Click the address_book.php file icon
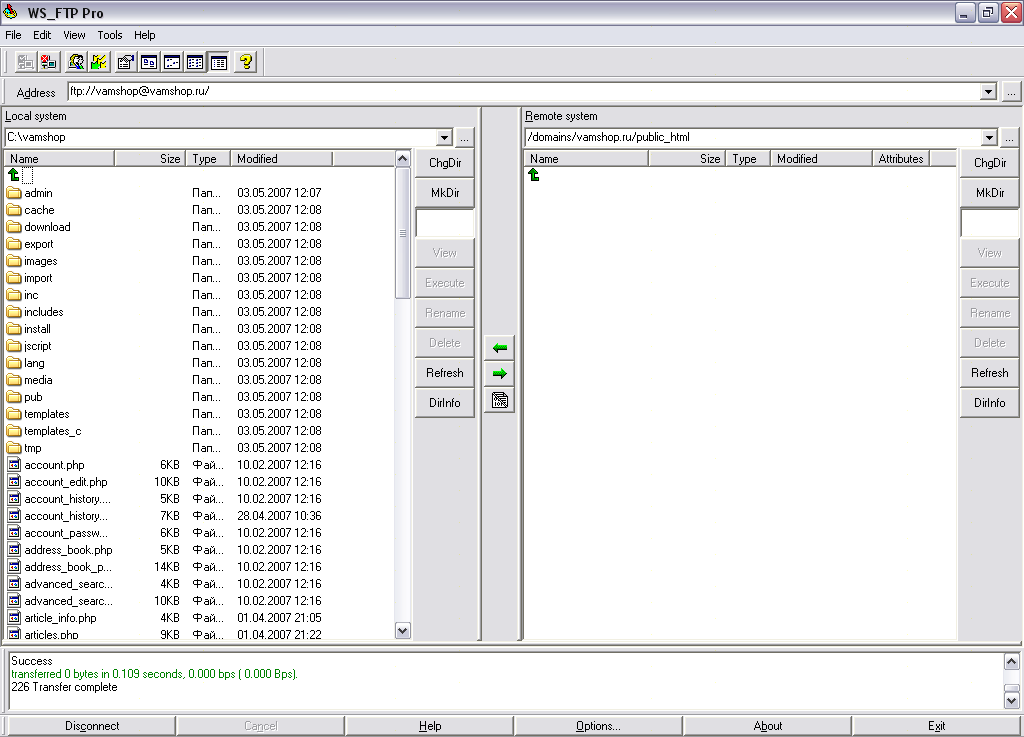 (x=14, y=550)
